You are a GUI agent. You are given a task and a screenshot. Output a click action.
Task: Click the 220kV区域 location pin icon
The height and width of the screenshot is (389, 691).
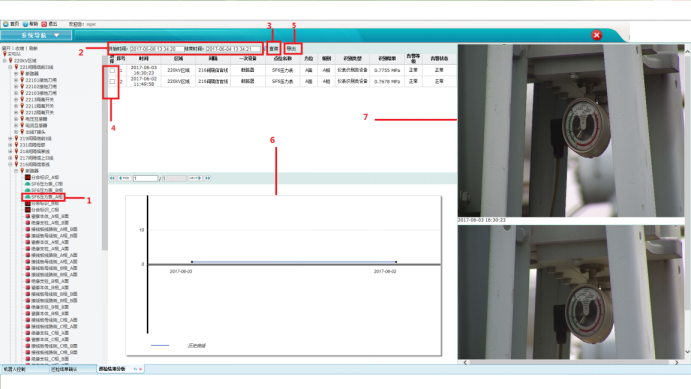(x=11, y=60)
